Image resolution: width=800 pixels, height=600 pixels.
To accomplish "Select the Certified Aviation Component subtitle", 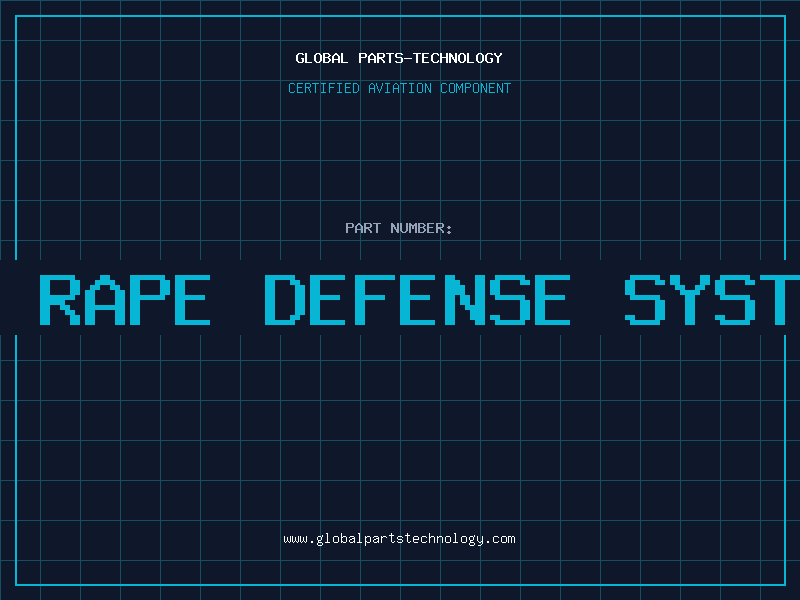I will pos(399,88).
